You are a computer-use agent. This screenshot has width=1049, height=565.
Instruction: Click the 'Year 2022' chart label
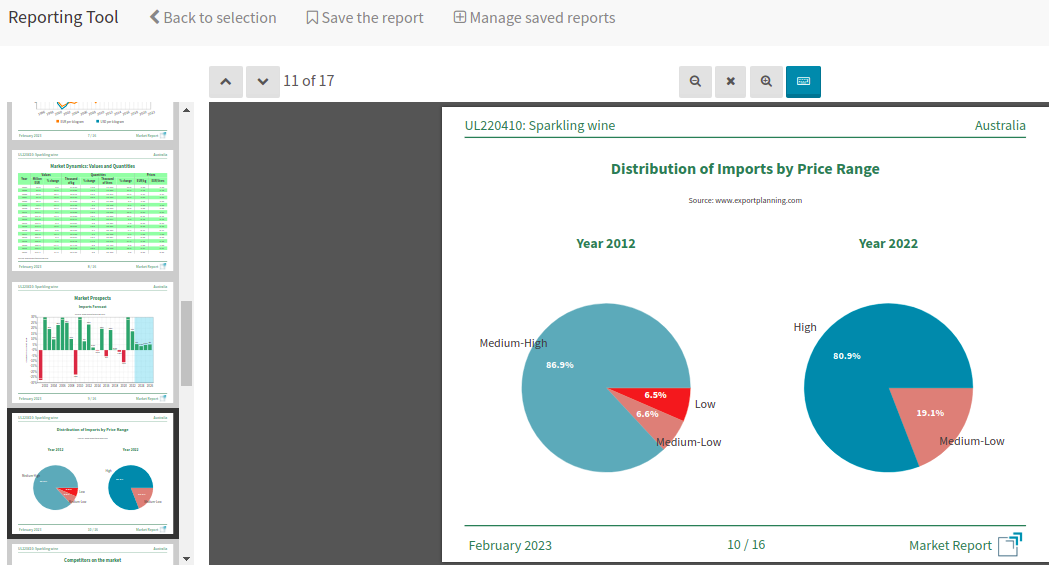coord(888,244)
